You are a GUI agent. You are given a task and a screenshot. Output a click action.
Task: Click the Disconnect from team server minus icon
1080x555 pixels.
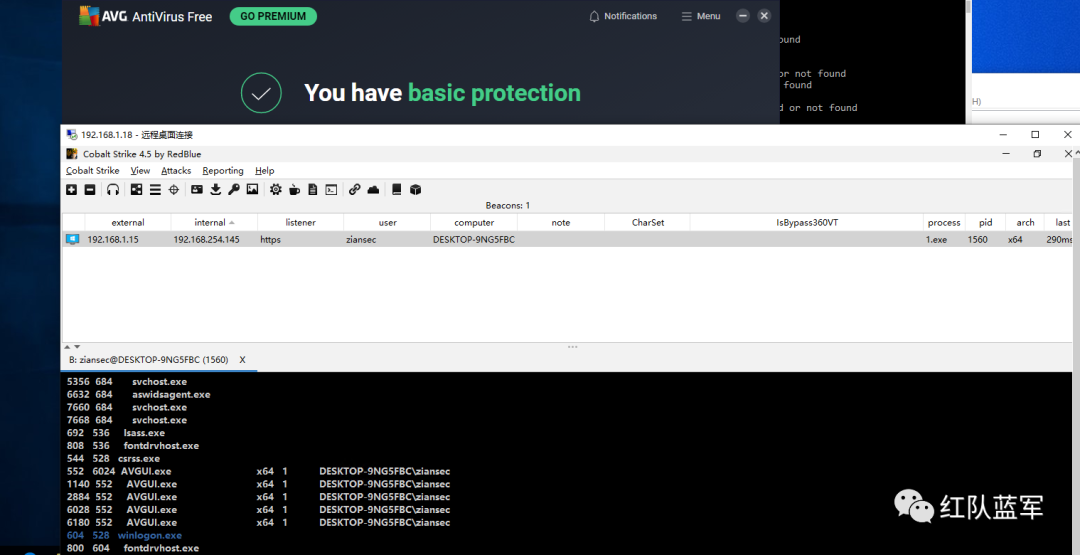point(90,189)
